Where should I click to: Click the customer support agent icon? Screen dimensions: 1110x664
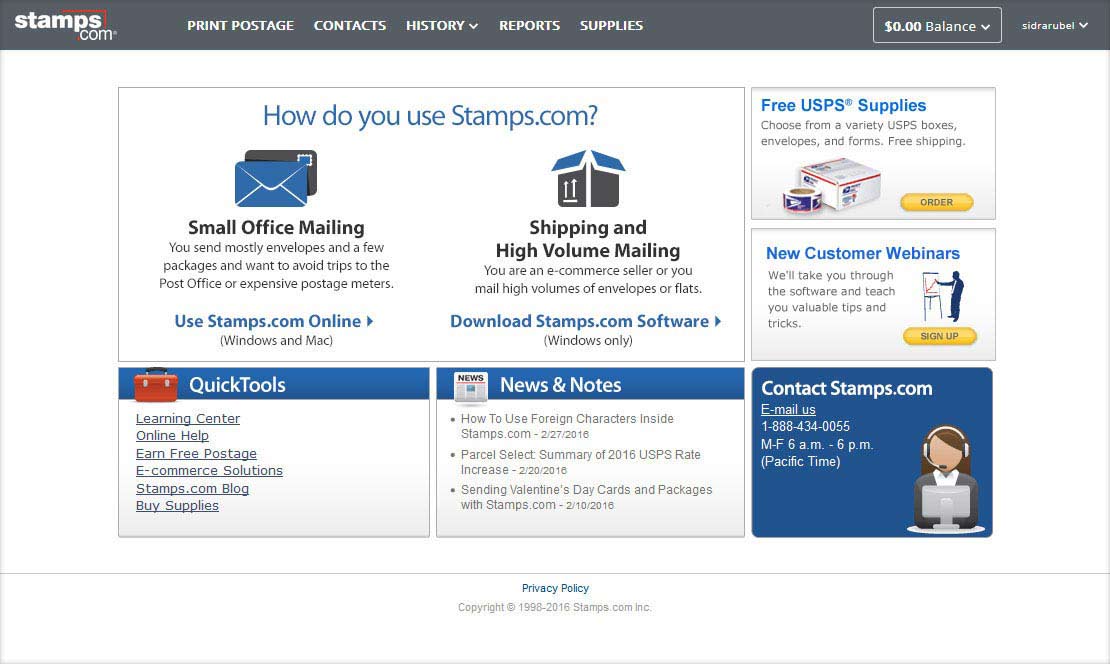click(x=946, y=479)
